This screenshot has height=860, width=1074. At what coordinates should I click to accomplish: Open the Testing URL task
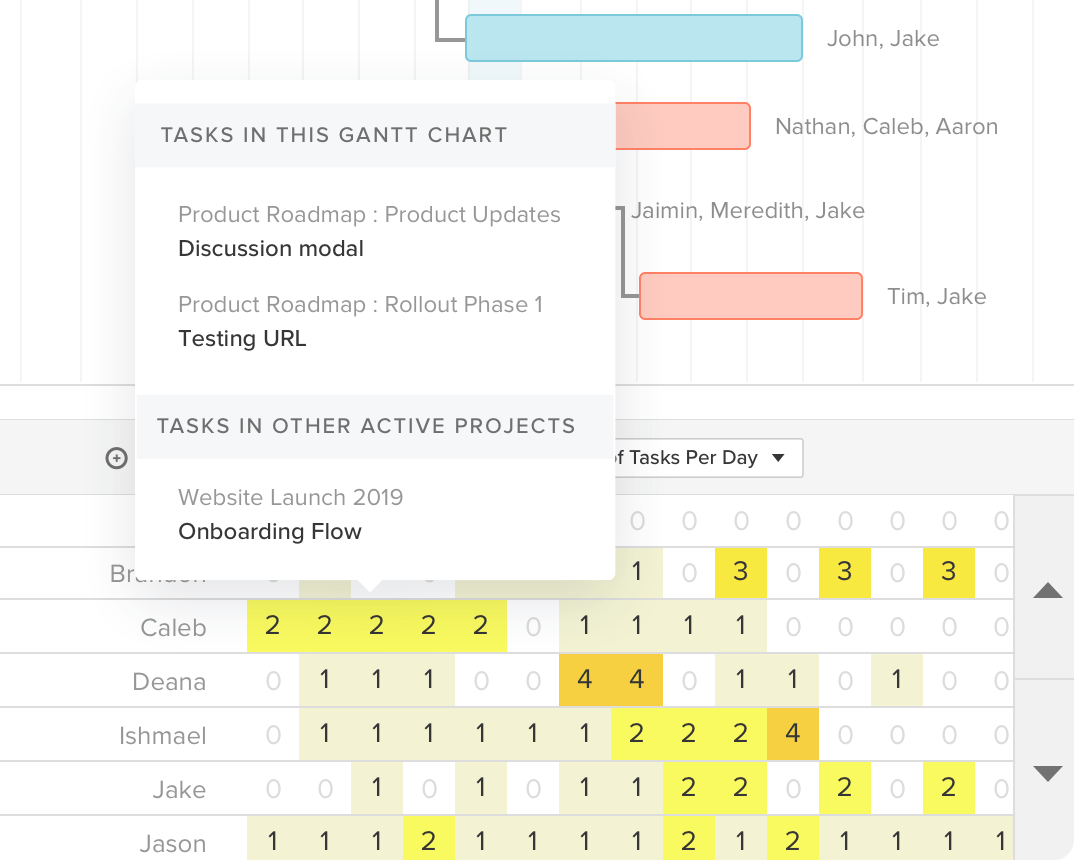[x=242, y=338]
